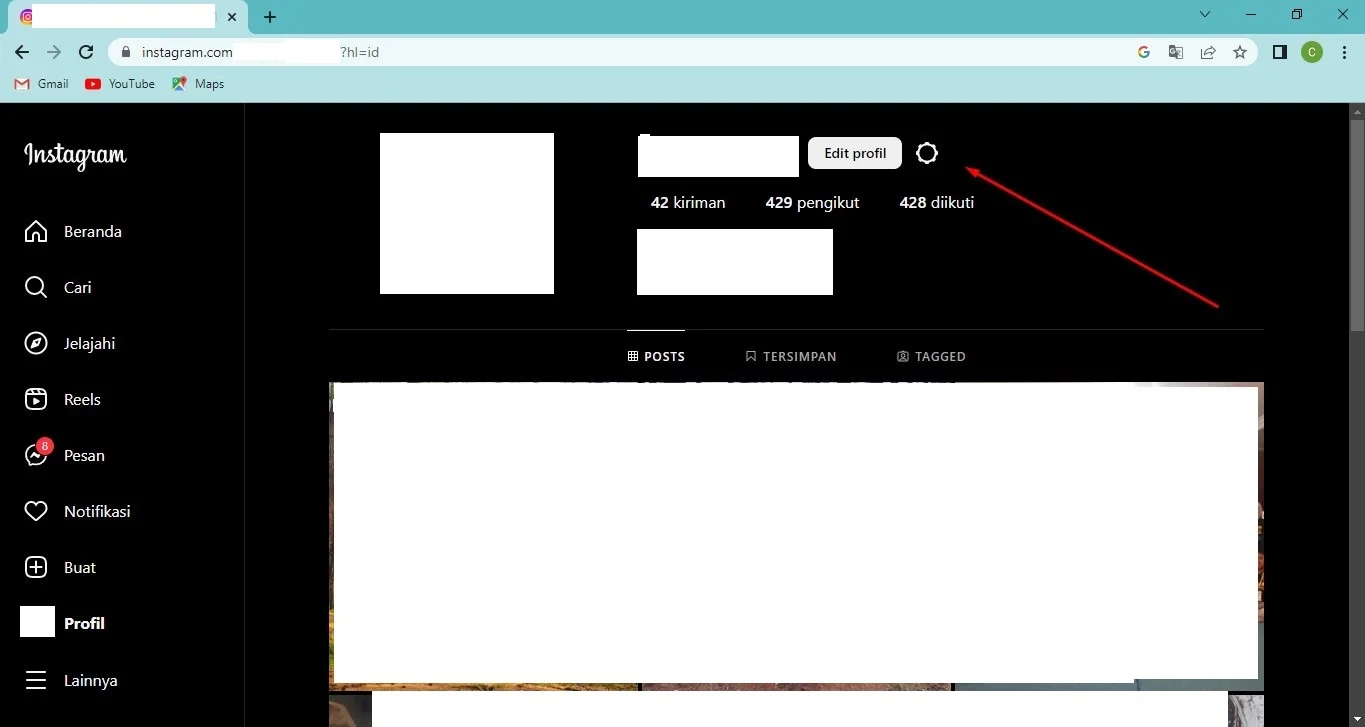Click the Google icon in address bar
1365x727 pixels.
(x=1144, y=52)
